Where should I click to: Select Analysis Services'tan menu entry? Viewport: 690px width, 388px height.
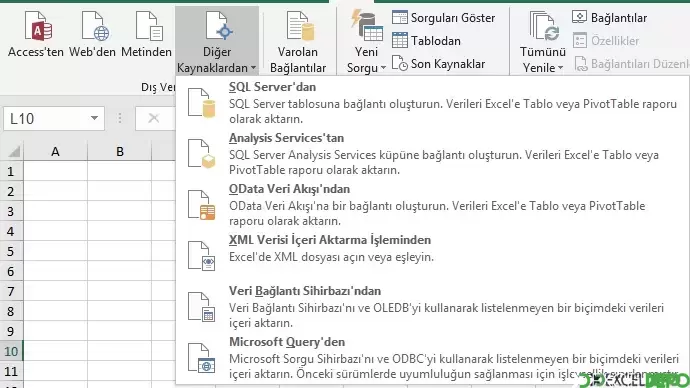(x=432, y=154)
